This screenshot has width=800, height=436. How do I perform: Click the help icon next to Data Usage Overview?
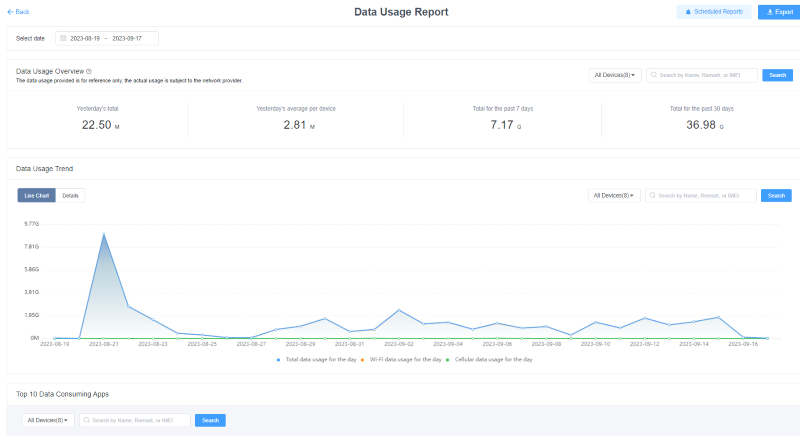coord(89,71)
